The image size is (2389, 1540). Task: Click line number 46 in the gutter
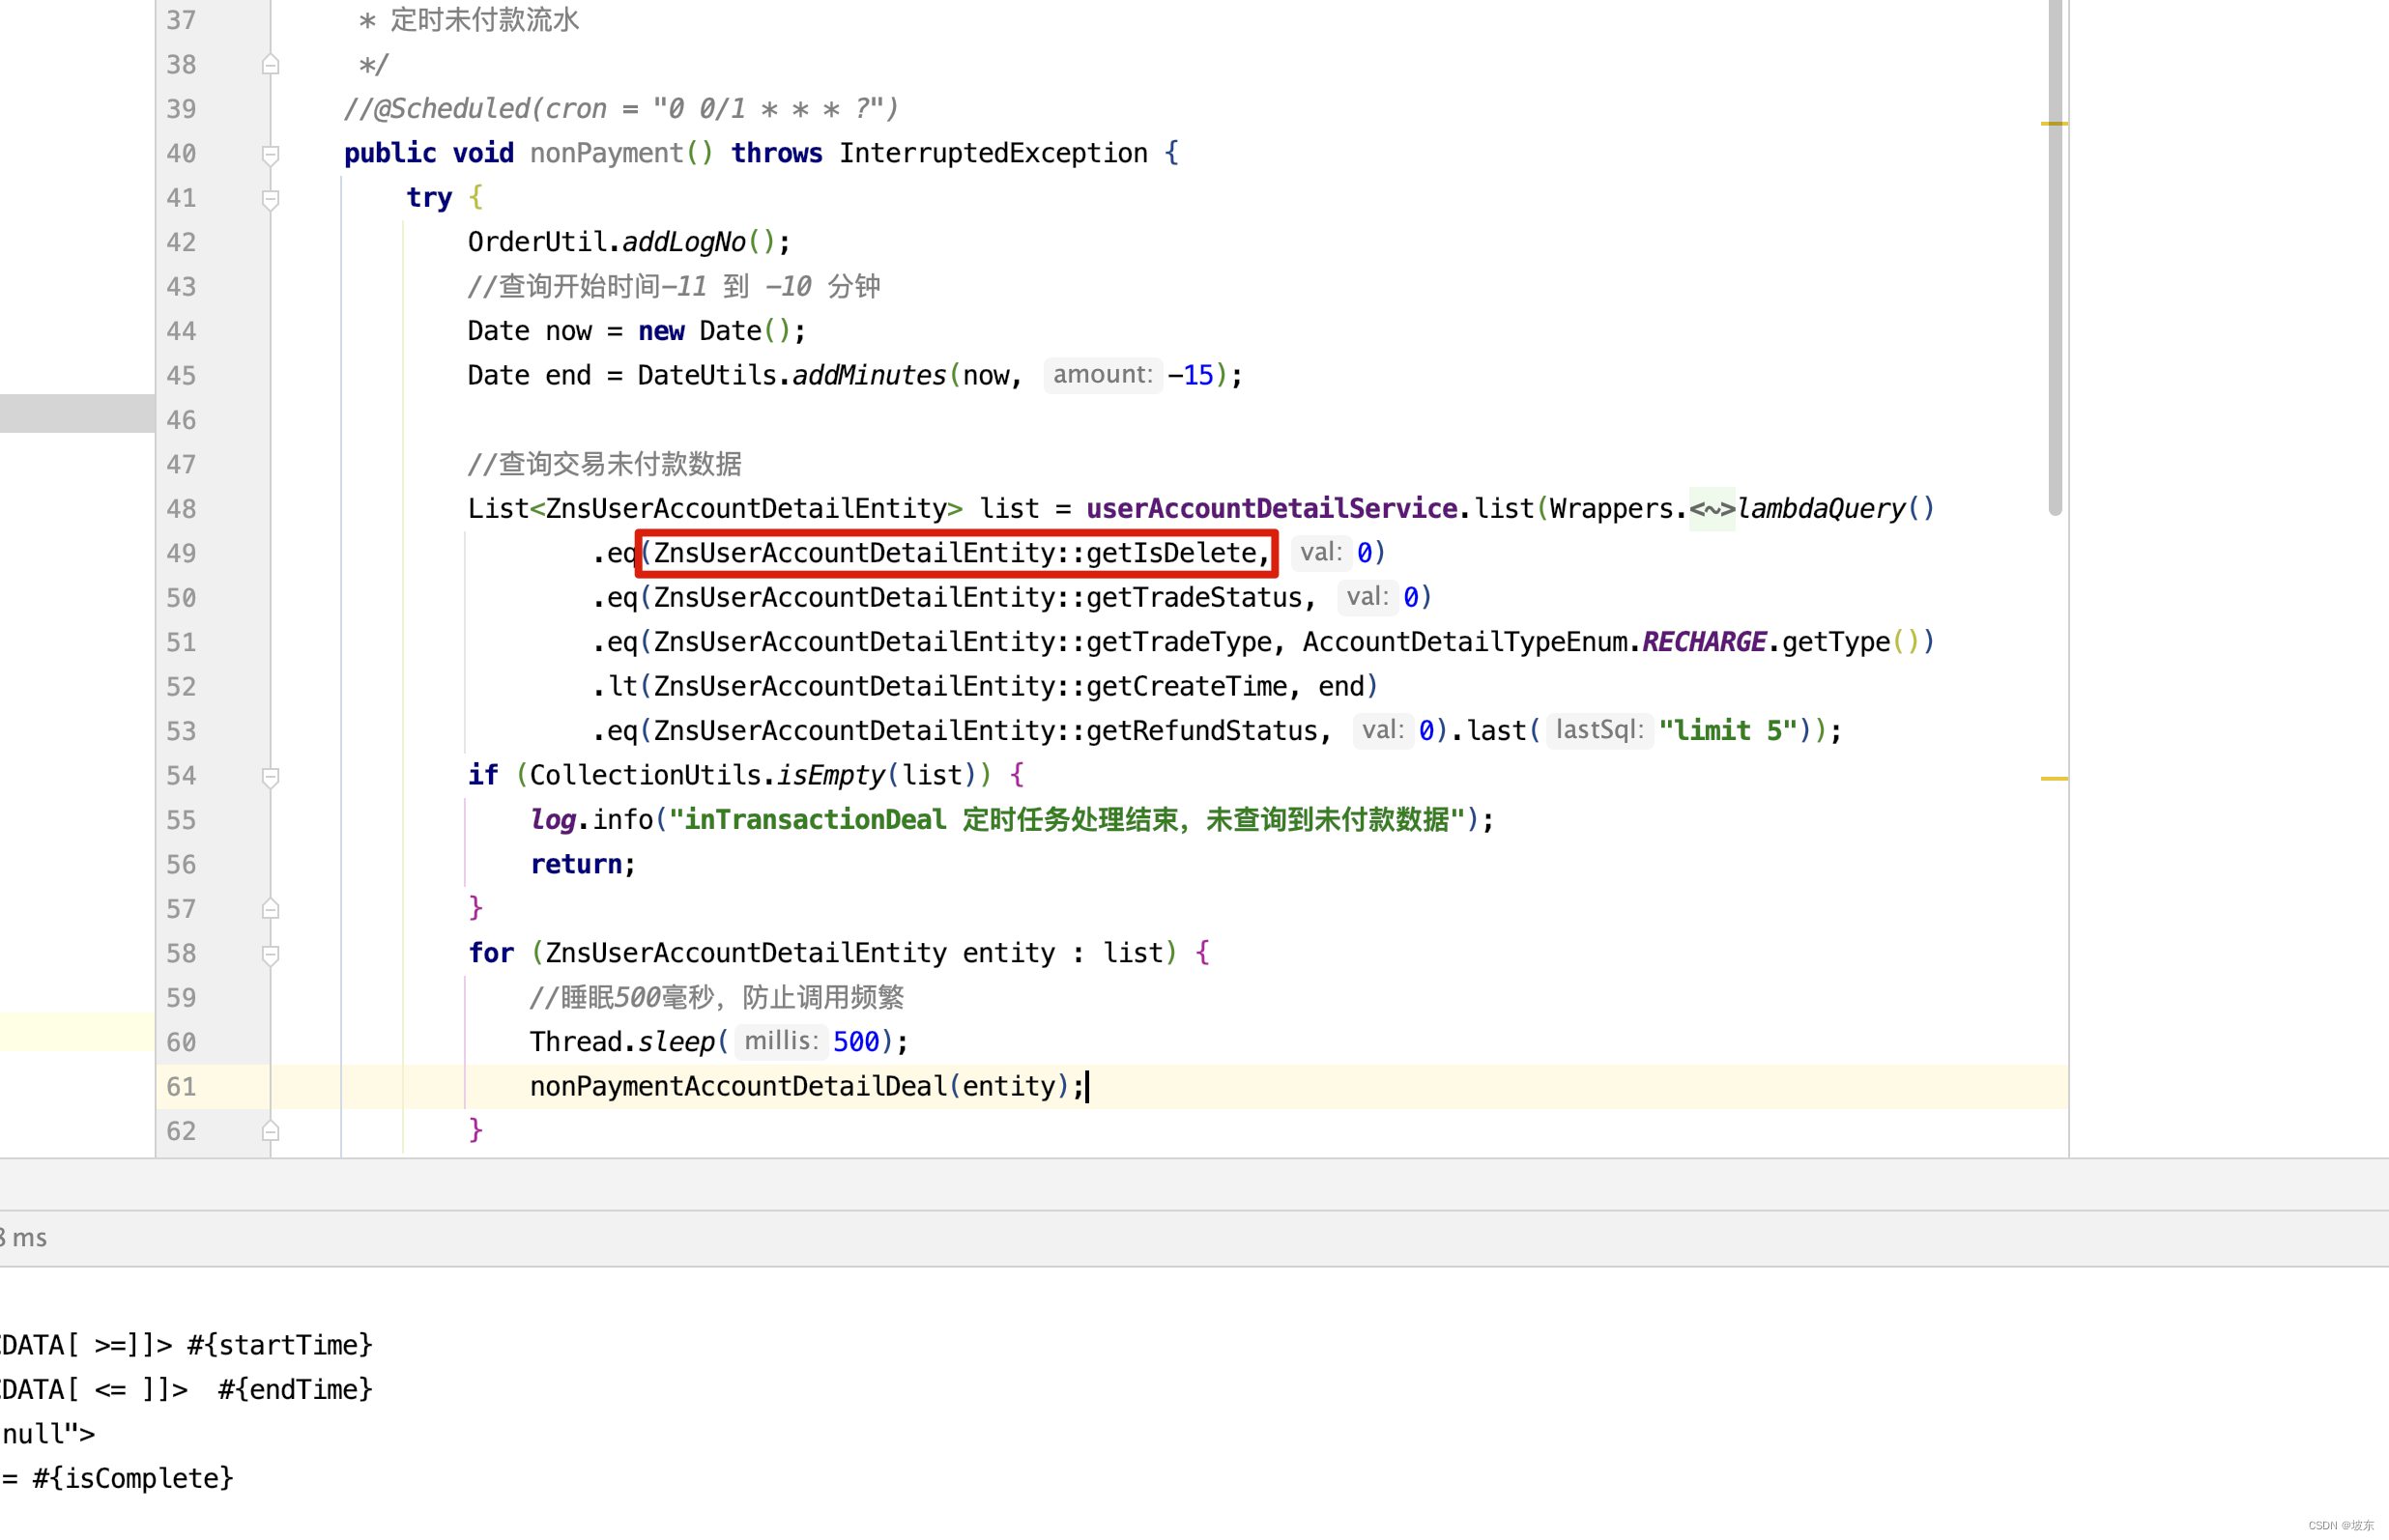tap(181, 420)
